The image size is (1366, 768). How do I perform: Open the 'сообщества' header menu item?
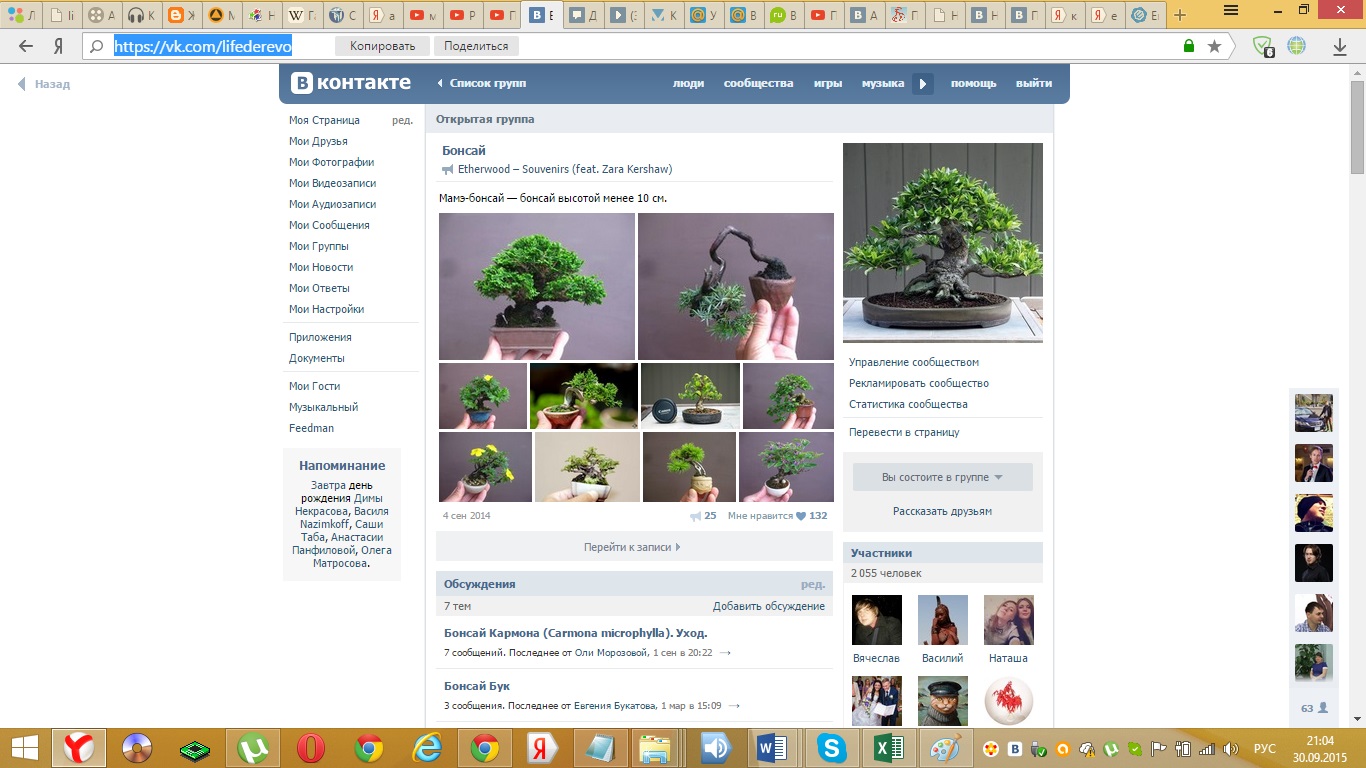point(758,84)
